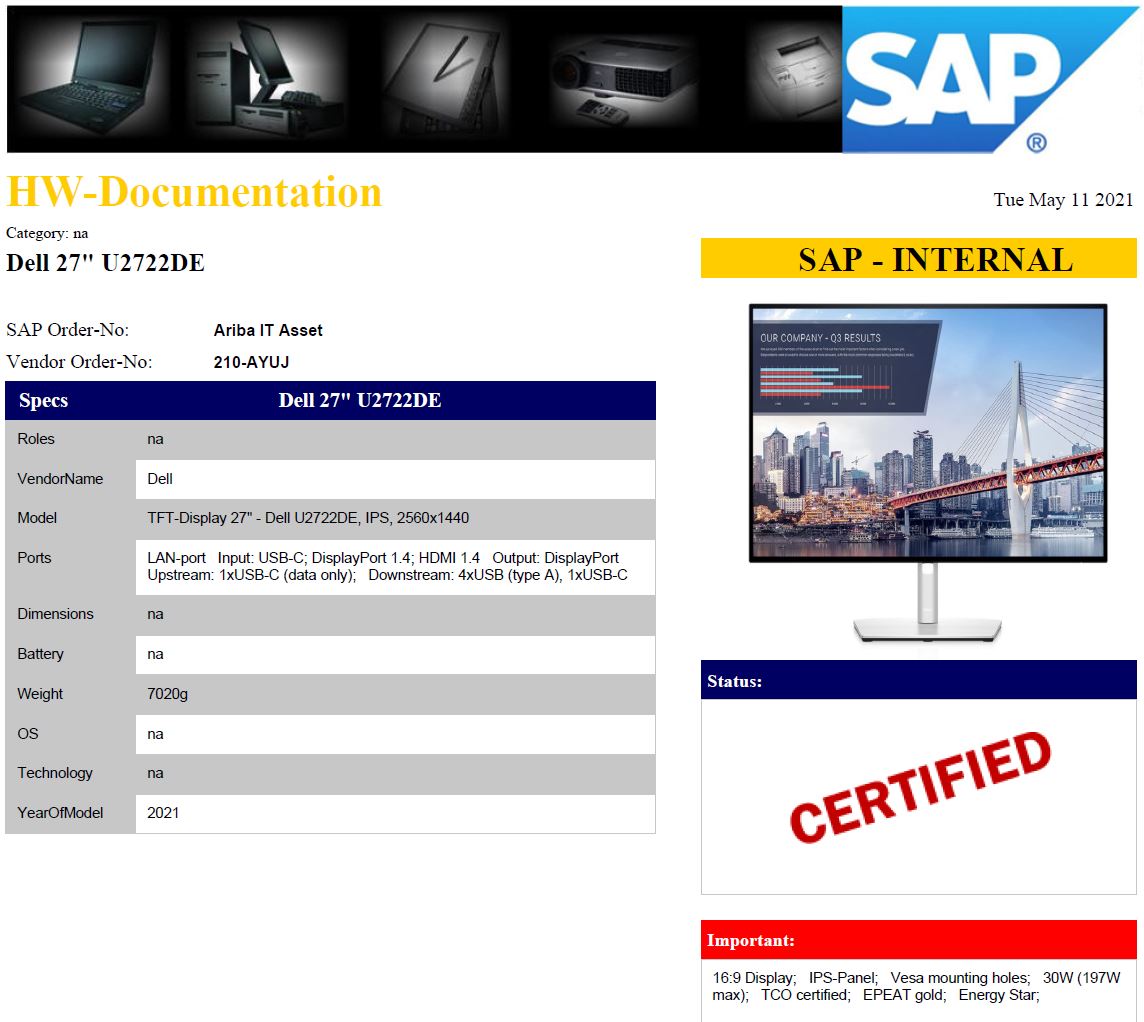Screen dimensions: 1144x1022
Task: Click the 'na' value in Battery row
Action: click(155, 654)
